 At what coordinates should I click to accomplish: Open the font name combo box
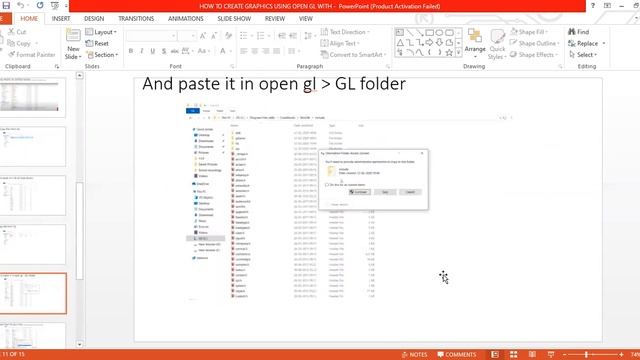[151, 36]
